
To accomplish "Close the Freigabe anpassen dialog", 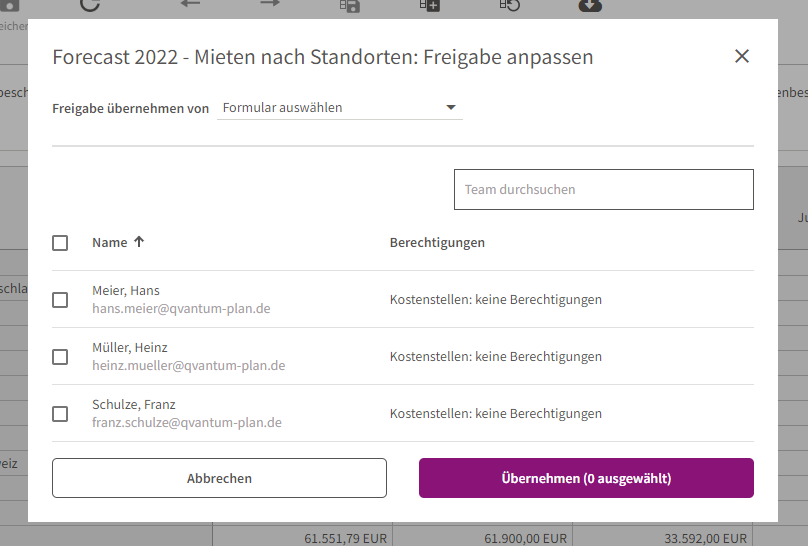I will [741, 57].
